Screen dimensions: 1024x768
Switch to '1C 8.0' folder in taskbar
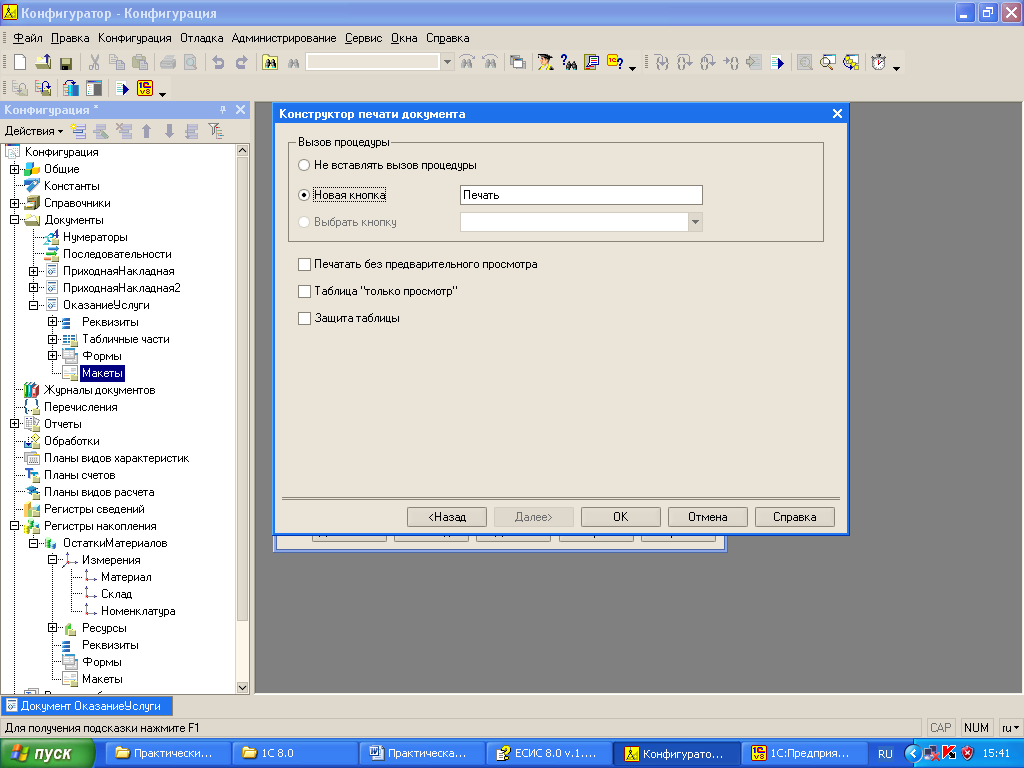point(295,754)
